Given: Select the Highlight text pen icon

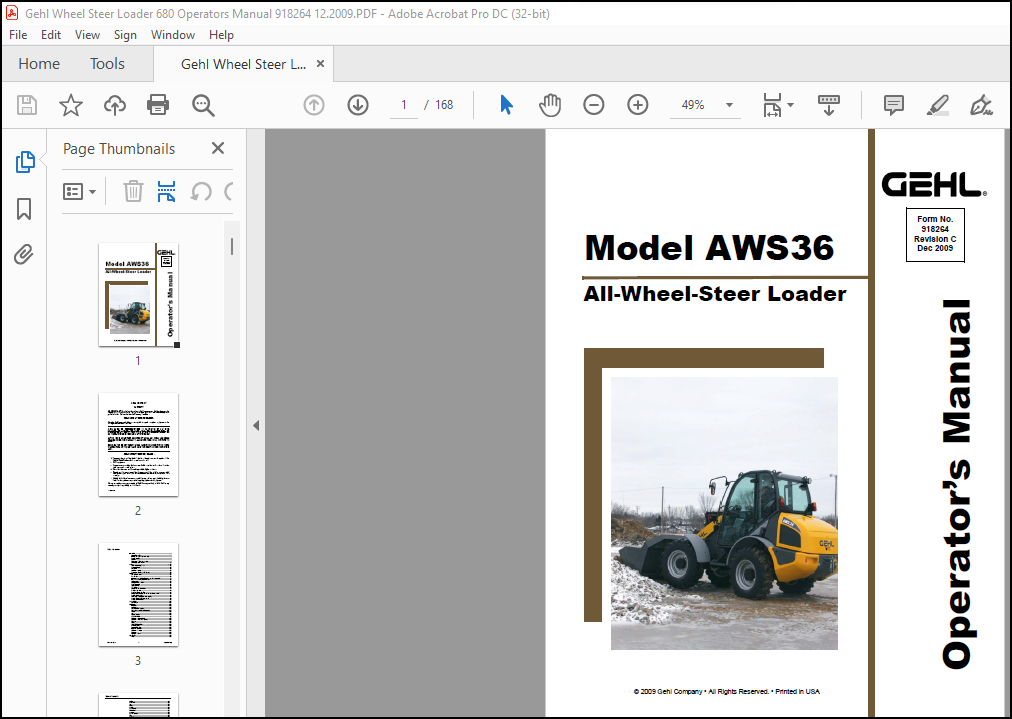Looking at the screenshot, I should [937, 105].
